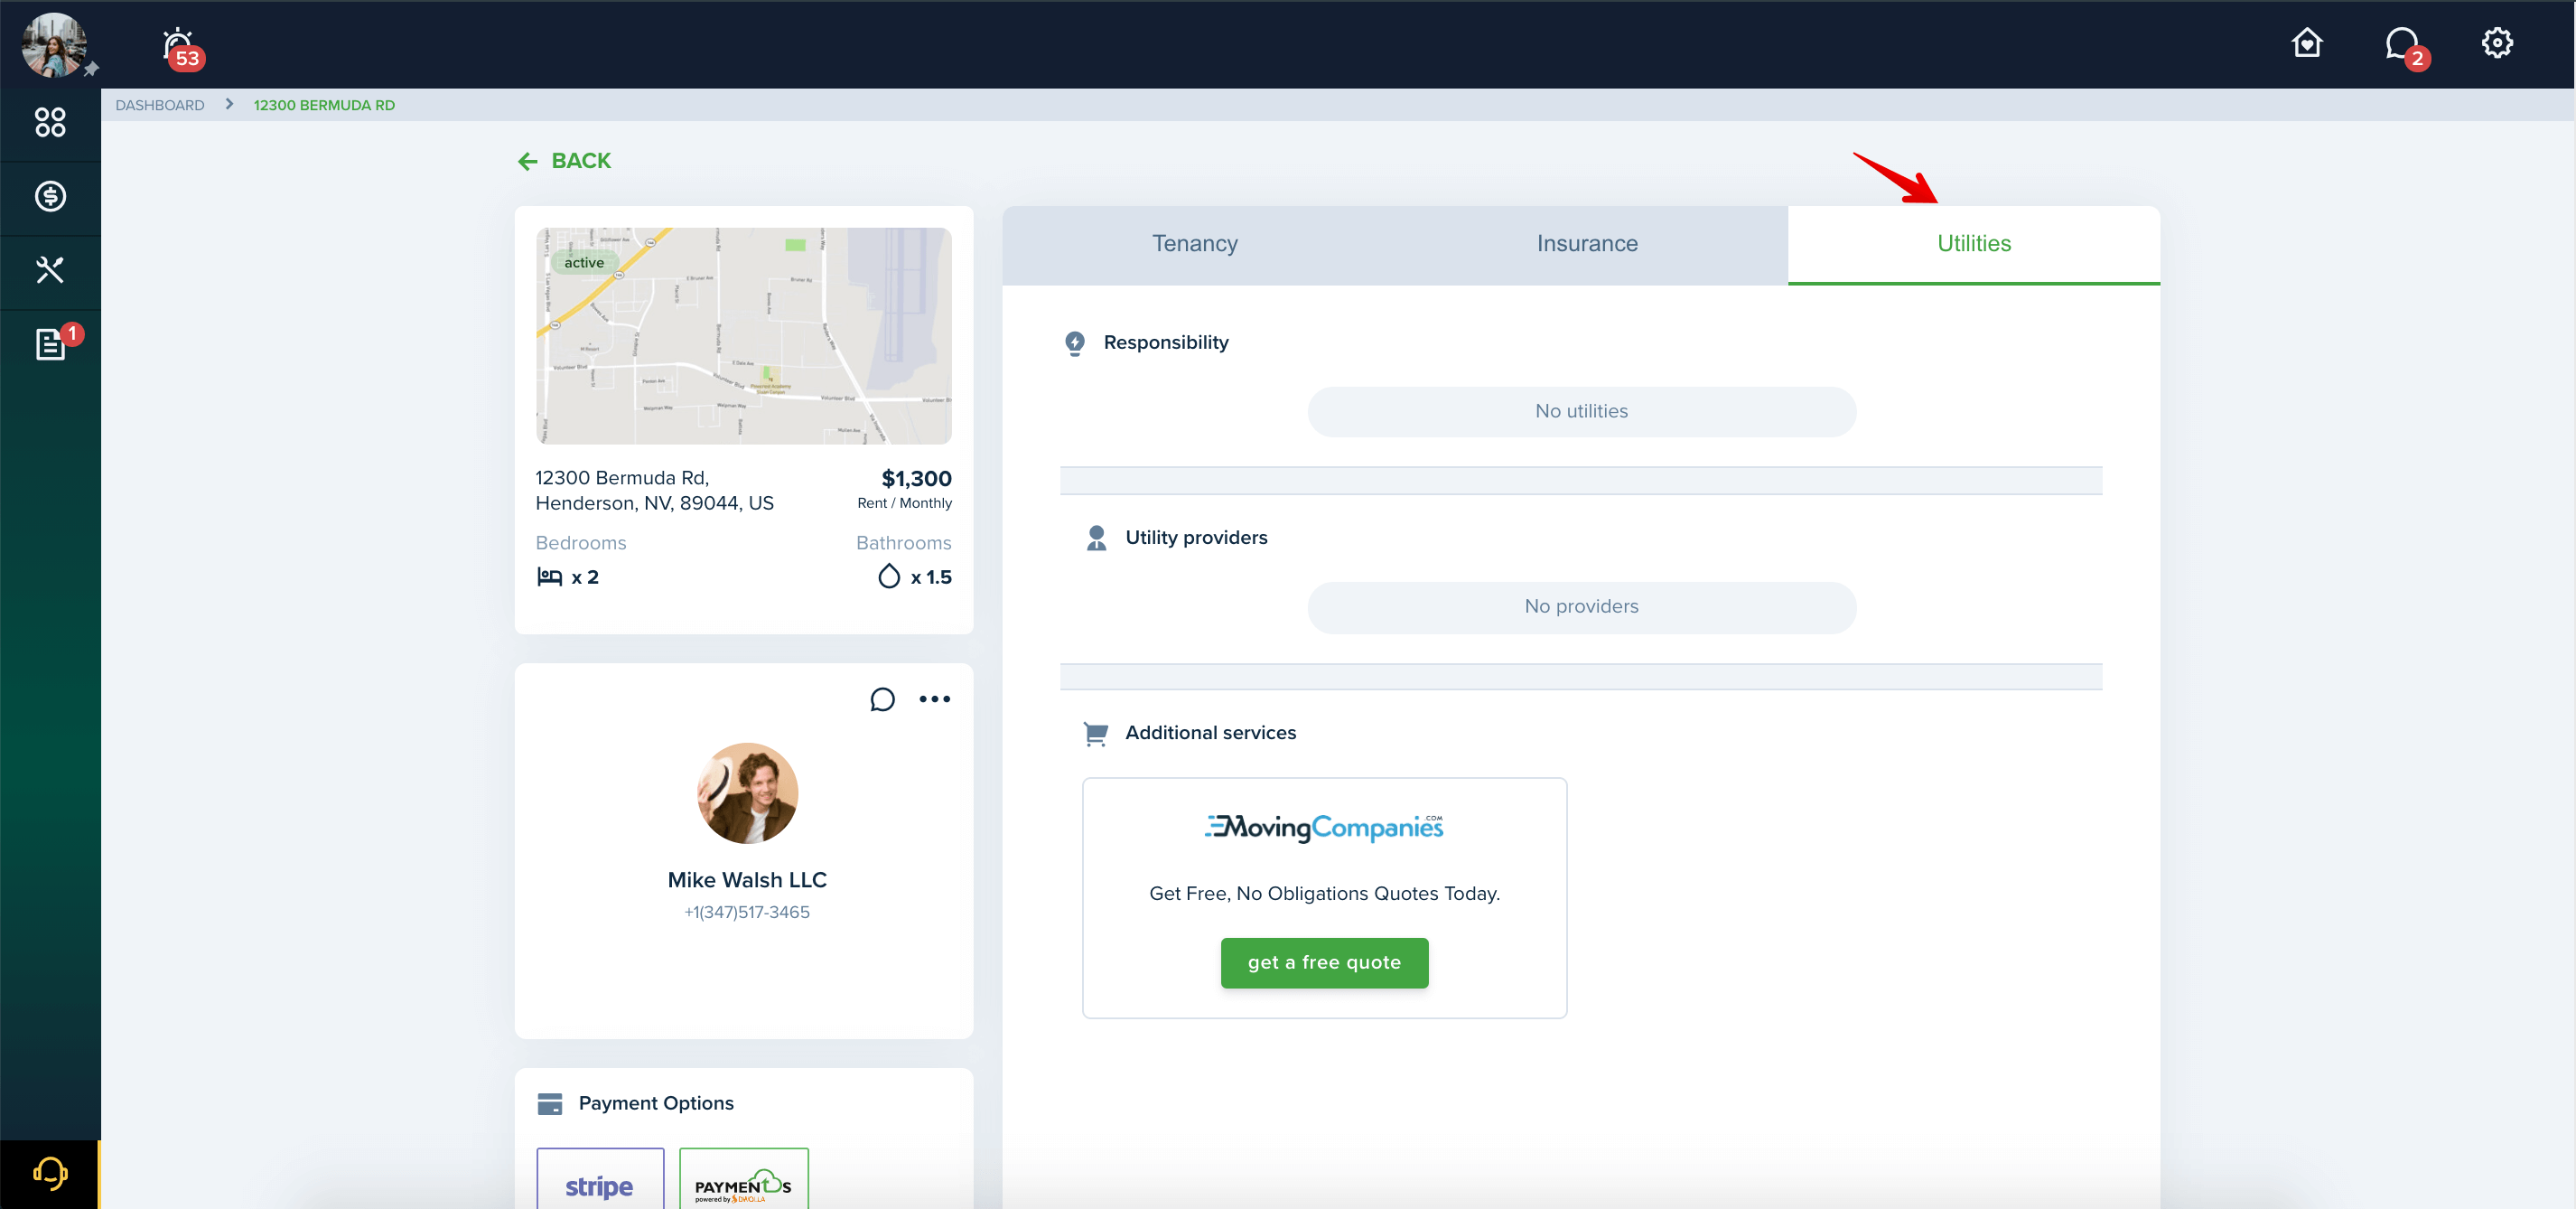Image resolution: width=2576 pixels, height=1209 pixels.
Task: Click the get a free quote button
Action: tap(1324, 963)
